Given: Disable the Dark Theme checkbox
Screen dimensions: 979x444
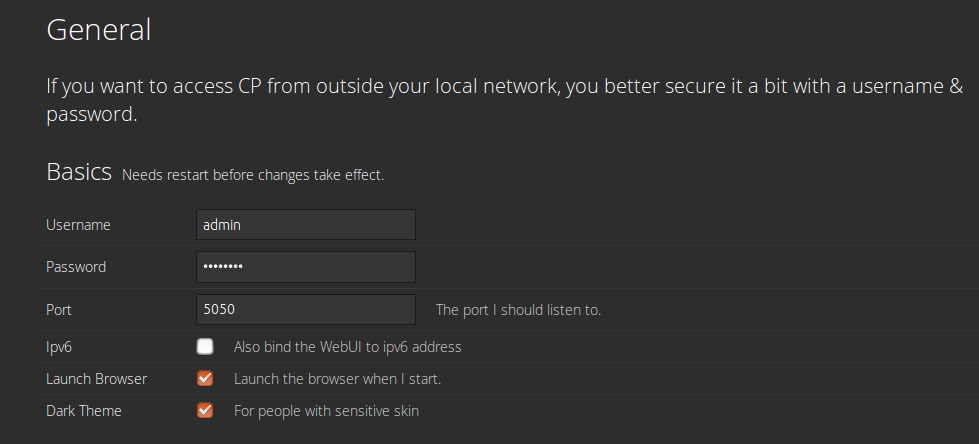Looking at the screenshot, I should pos(205,410).
